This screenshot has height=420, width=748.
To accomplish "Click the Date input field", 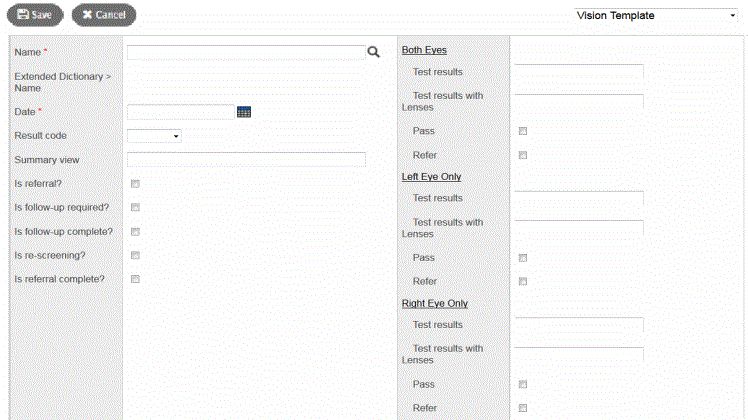I will point(181,112).
